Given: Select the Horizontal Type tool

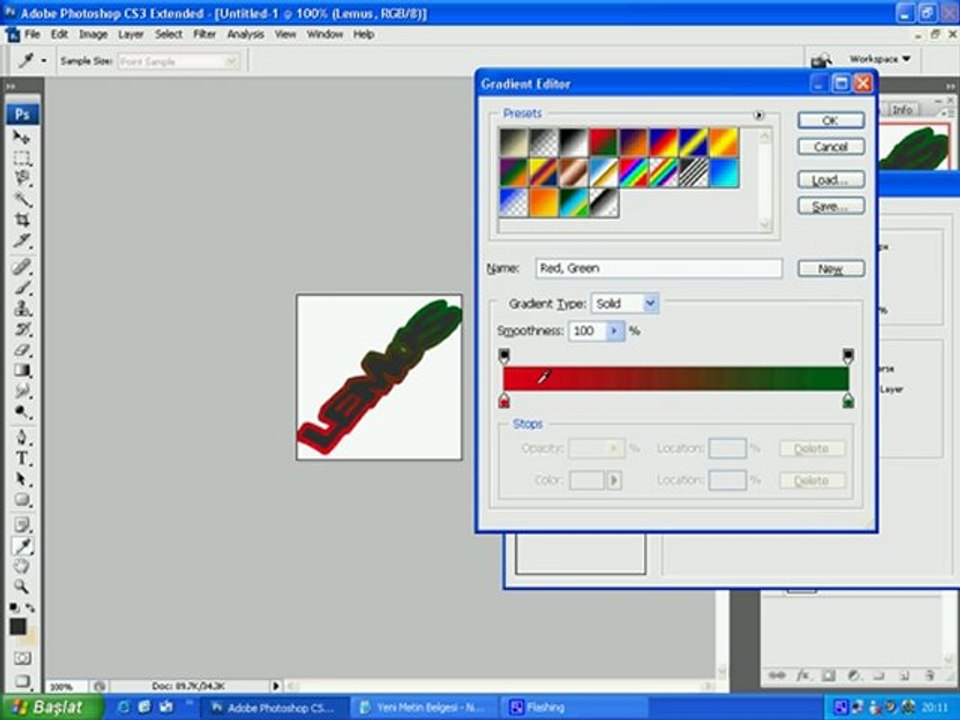Looking at the screenshot, I should 22,458.
